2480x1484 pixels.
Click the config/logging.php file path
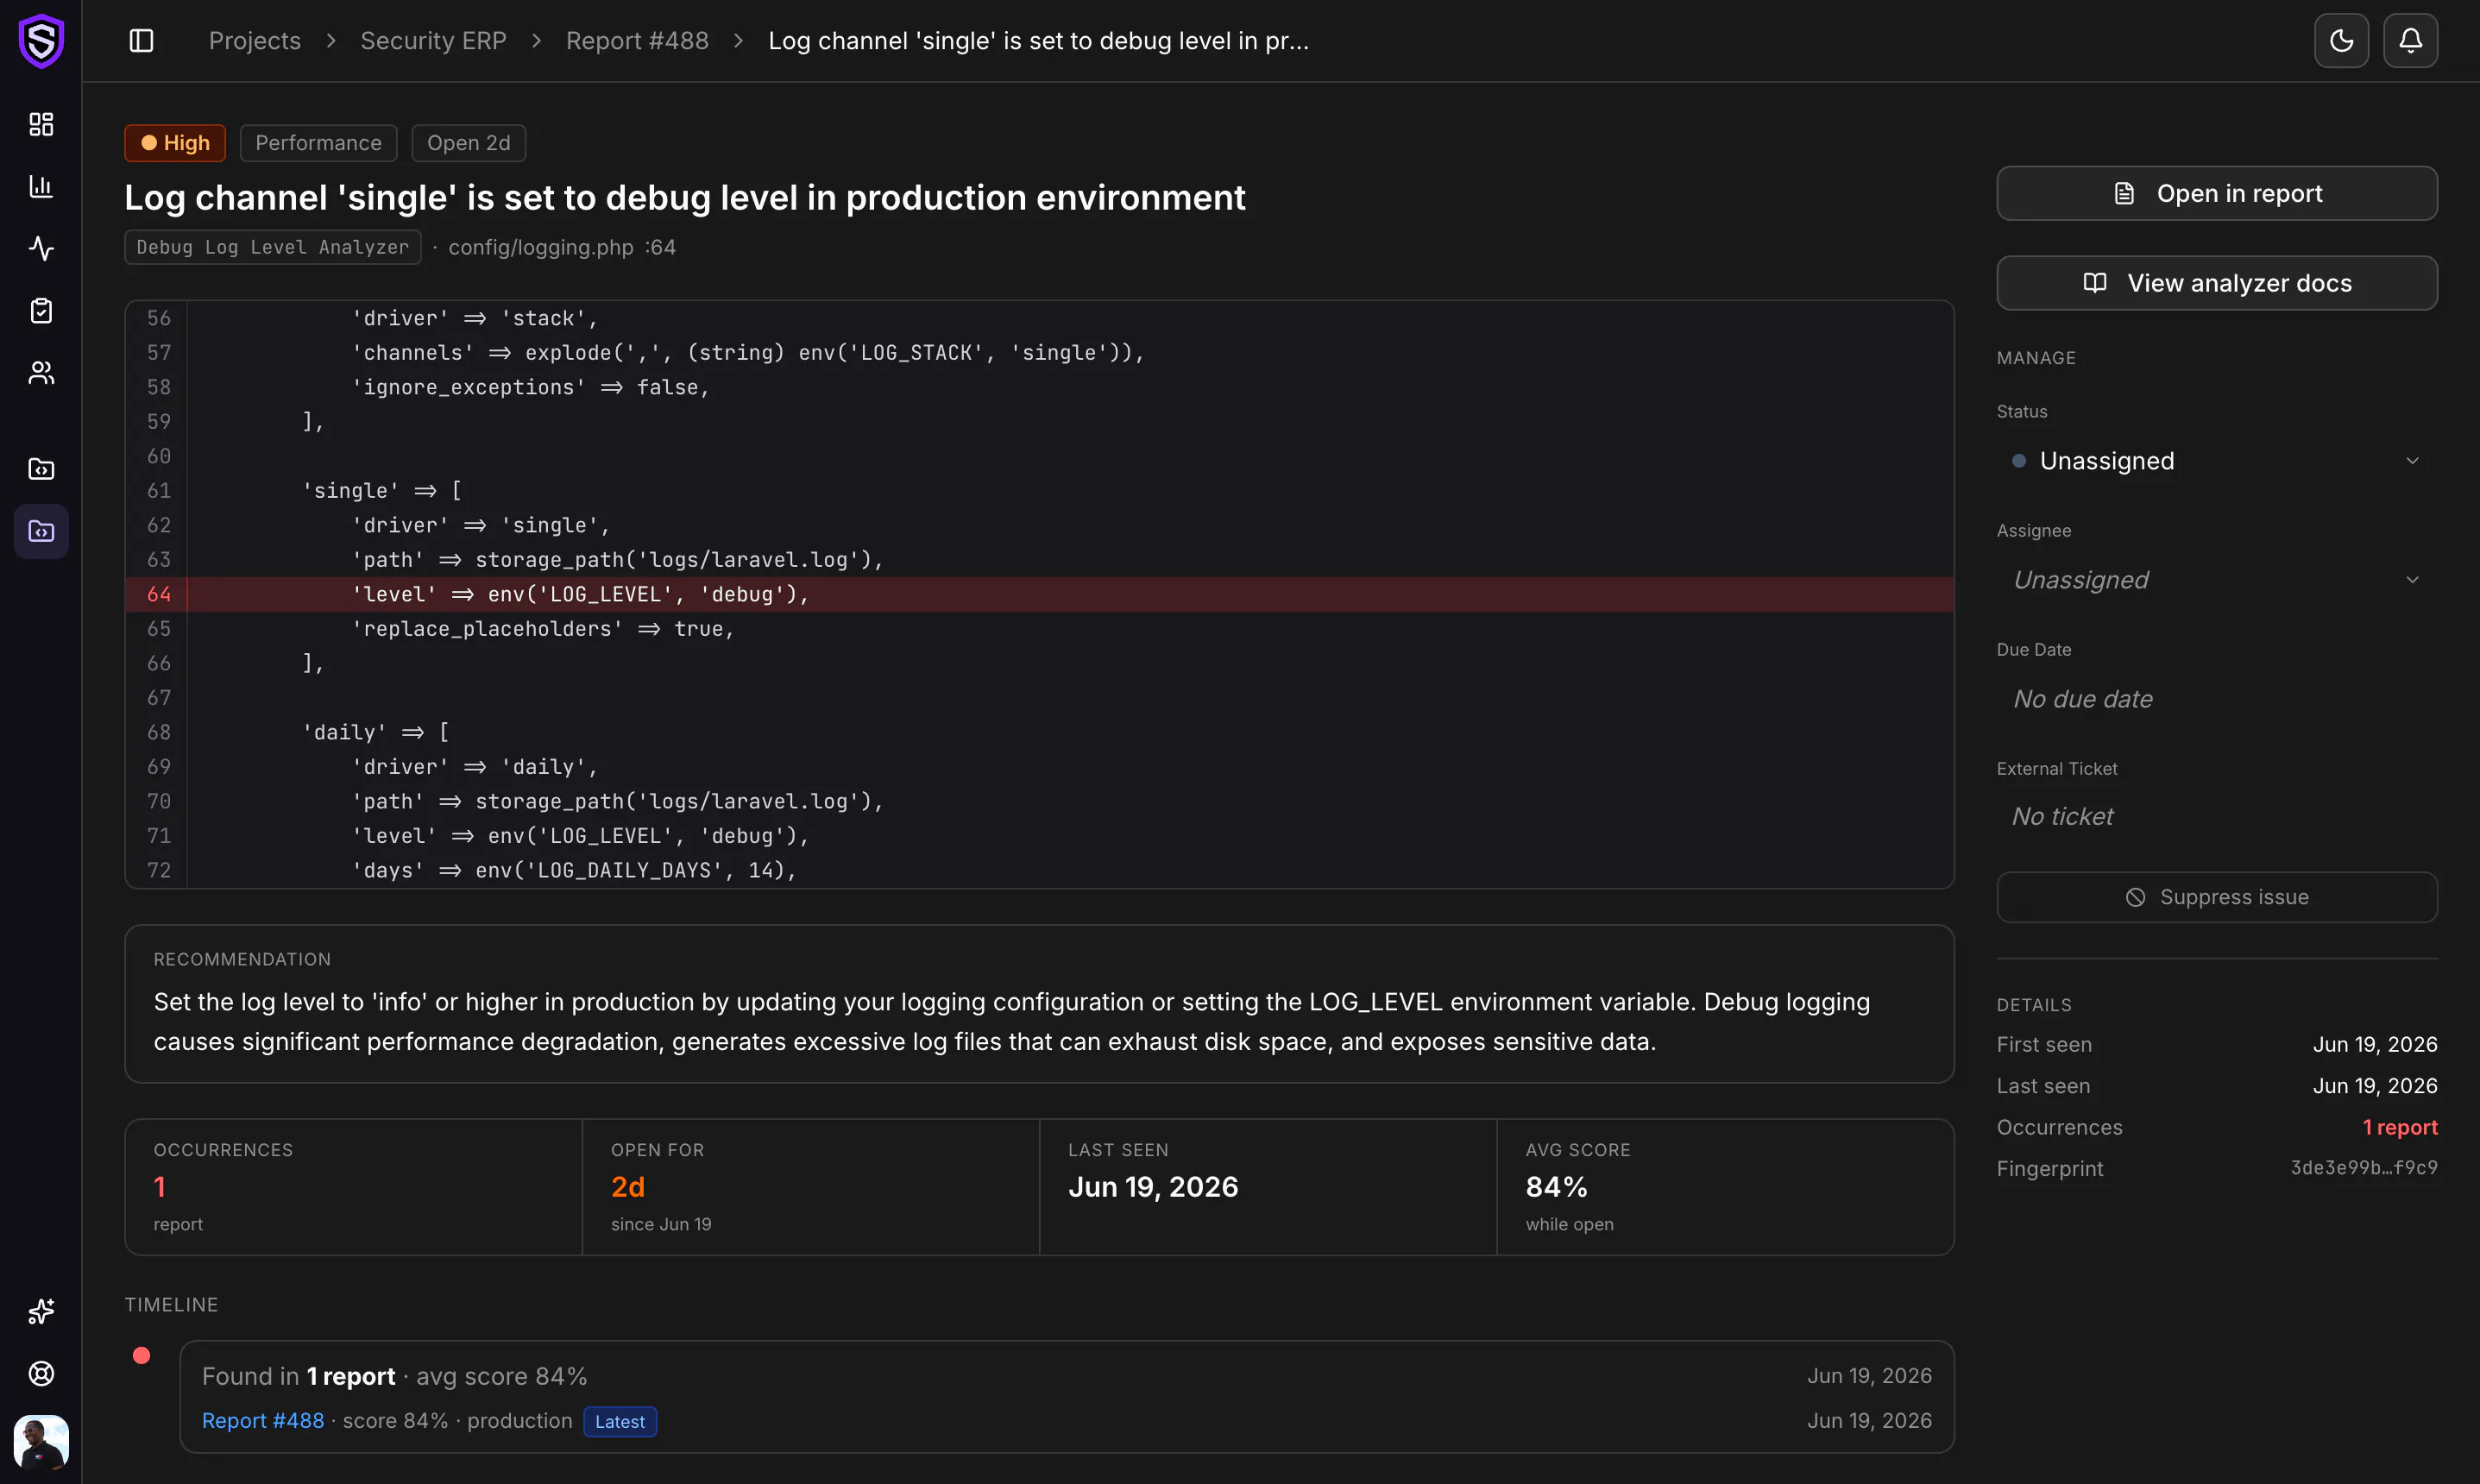(x=541, y=247)
